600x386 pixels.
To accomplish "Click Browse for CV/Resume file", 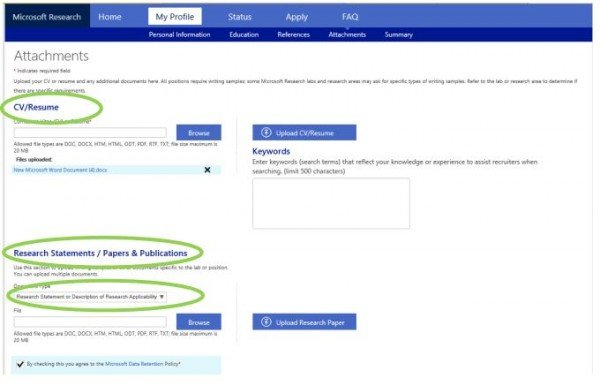I will (199, 132).
